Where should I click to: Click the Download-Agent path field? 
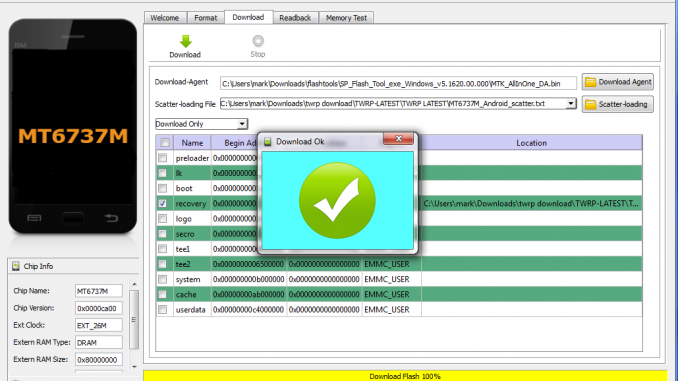pos(398,83)
